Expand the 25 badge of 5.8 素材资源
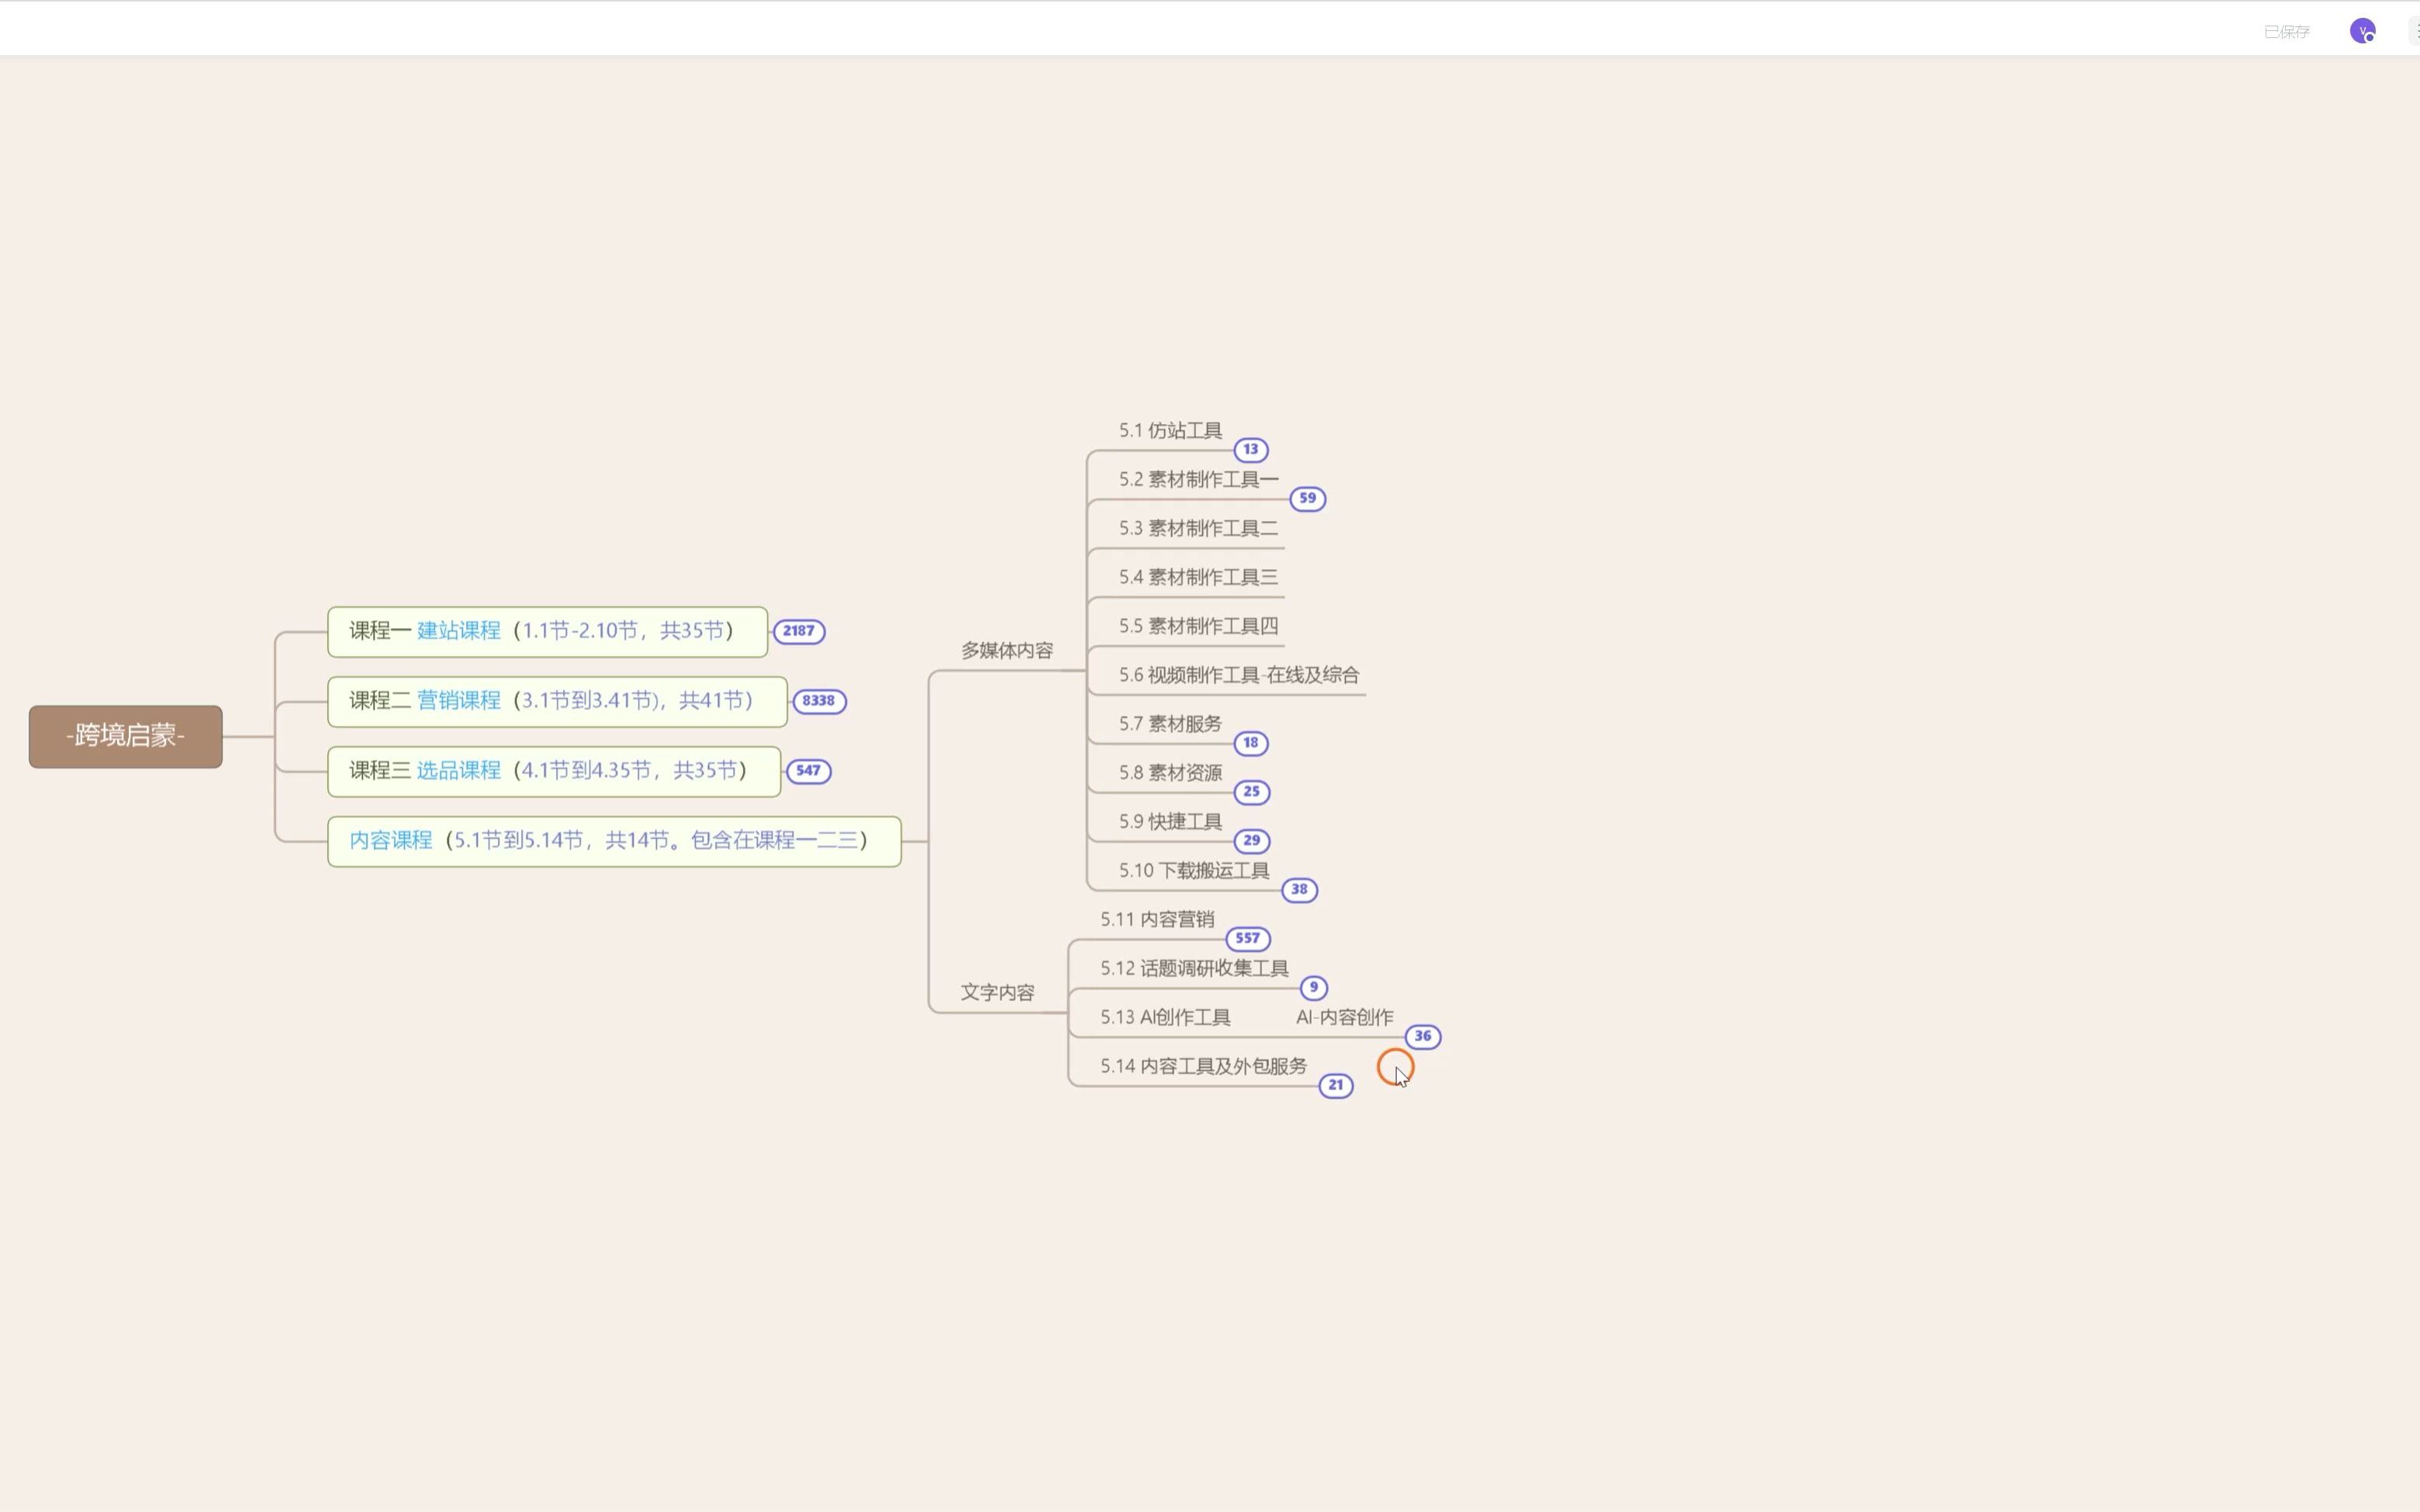This screenshot has width=2420, height=1512. 1251,792
